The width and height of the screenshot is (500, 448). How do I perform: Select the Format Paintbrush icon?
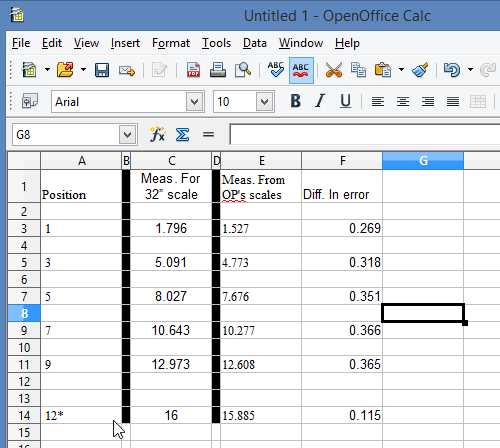(420, 70)
